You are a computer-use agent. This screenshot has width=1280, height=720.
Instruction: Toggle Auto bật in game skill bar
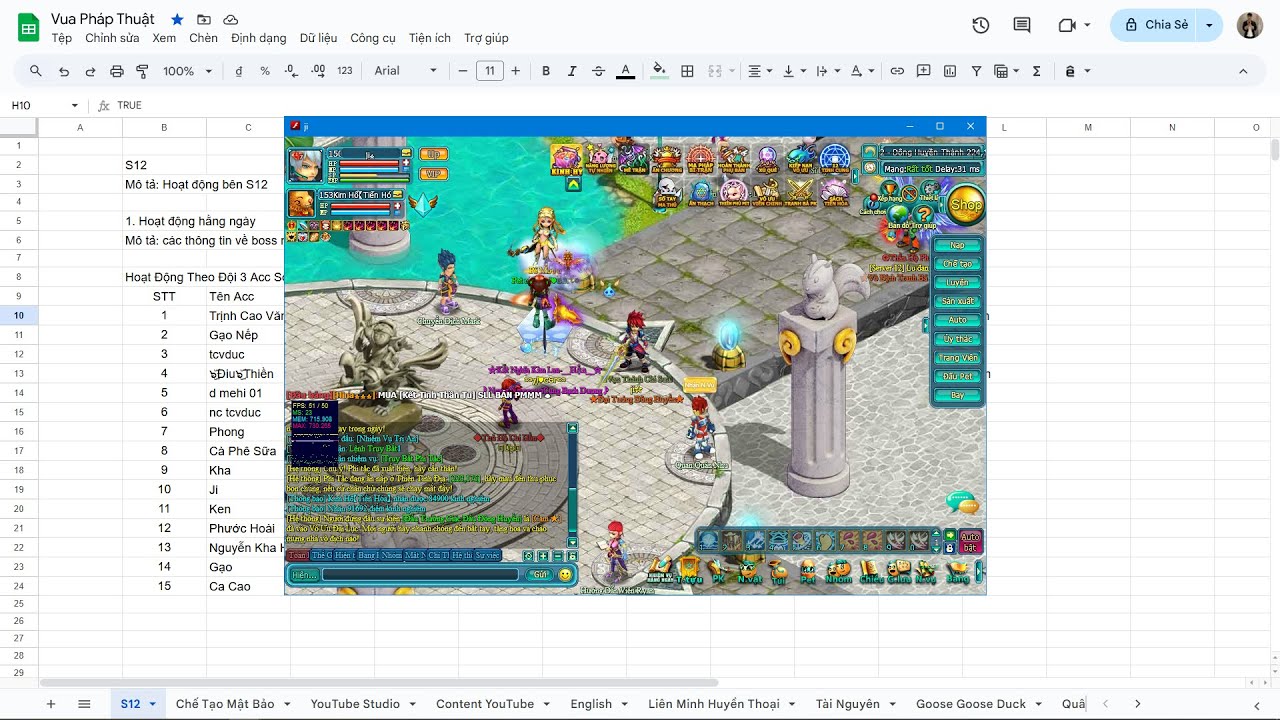coord(970,542)
